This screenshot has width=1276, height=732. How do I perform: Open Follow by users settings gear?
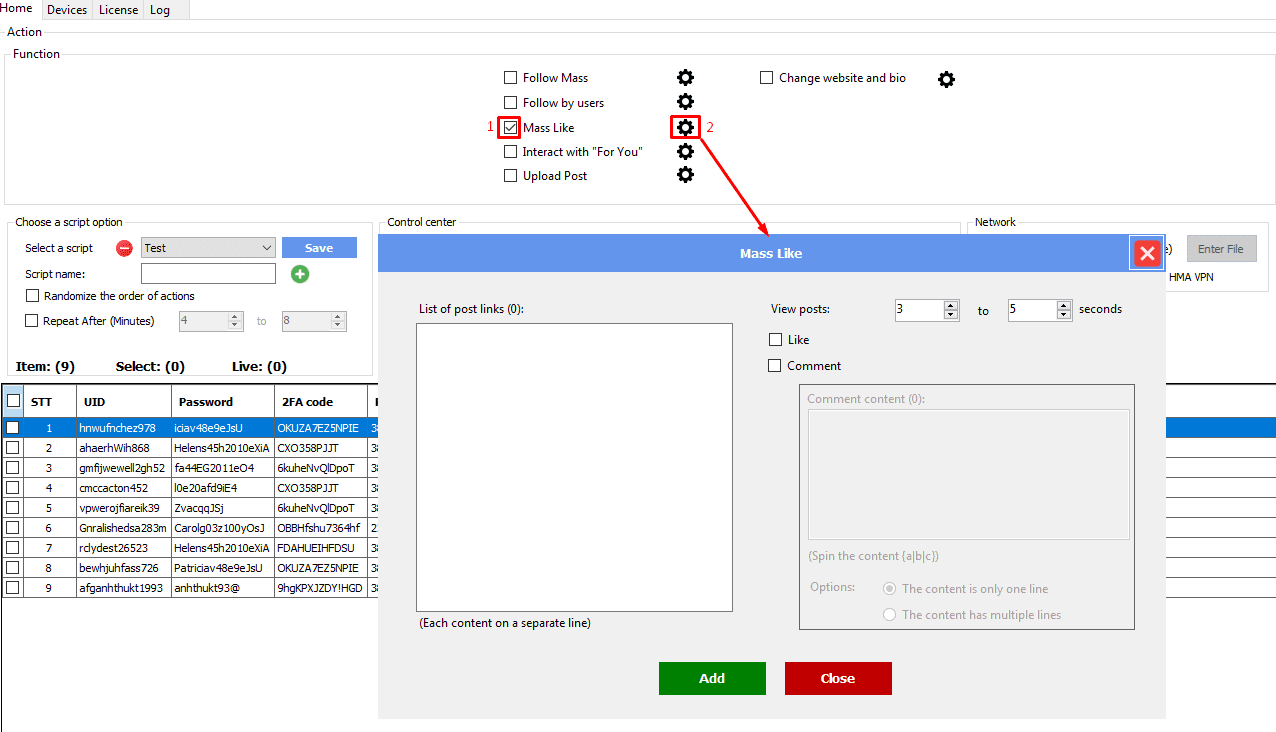pyautogui.click(x=685, y=102)
